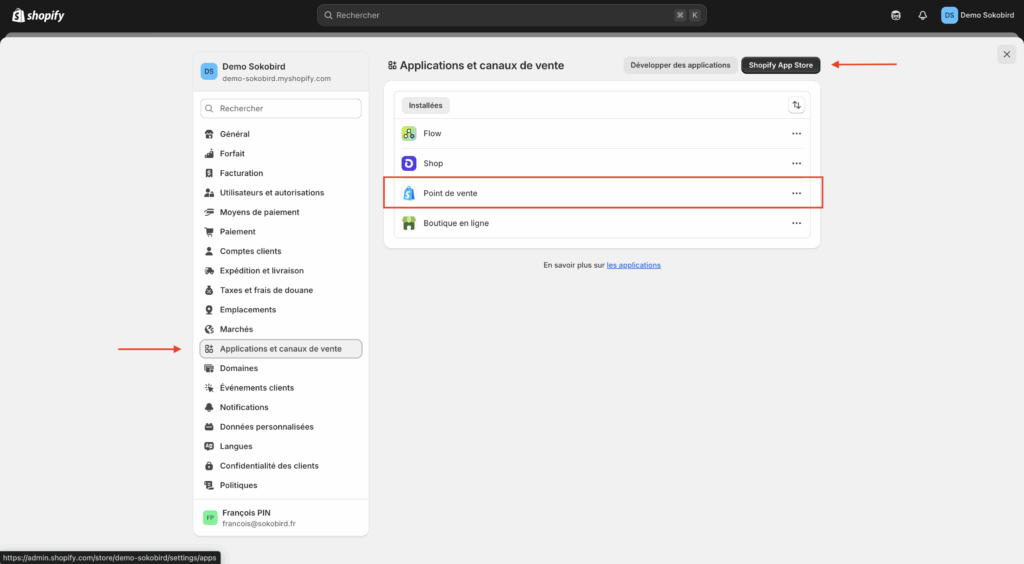Click the sort arrows icon in Installées
Screen dimensions: 1024x564
(796, 105)
